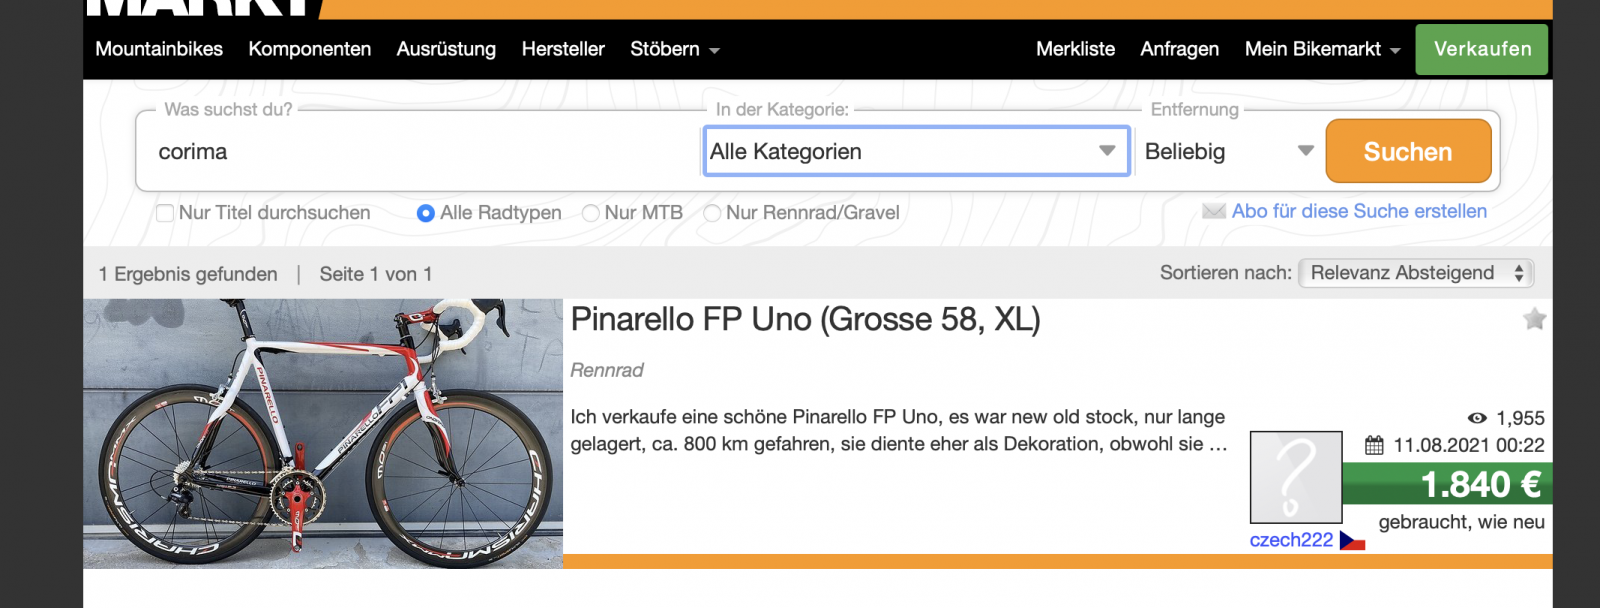Screen dimensions: 1600x608
Task: Click the calendar date icon
Action: click(1375, 445)
